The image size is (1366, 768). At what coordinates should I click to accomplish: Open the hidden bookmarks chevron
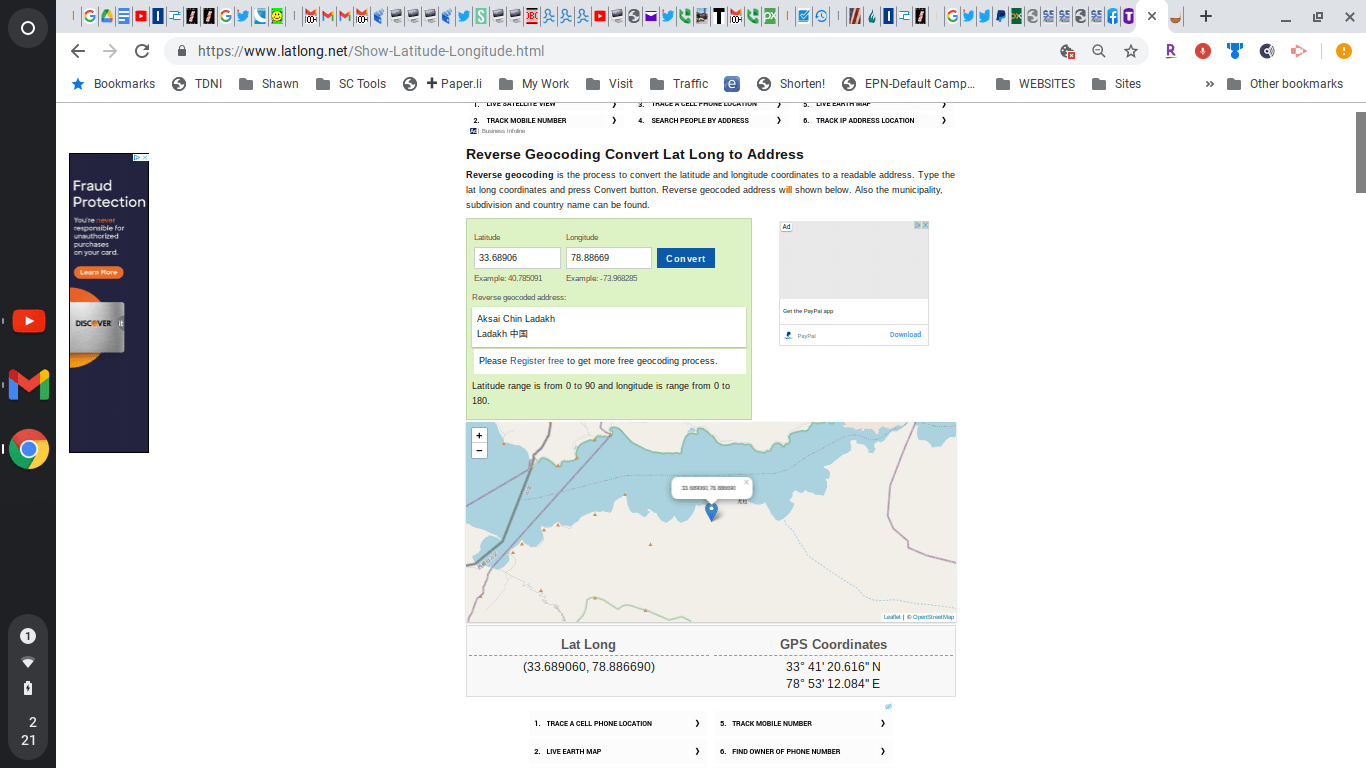pos(1209,84)
